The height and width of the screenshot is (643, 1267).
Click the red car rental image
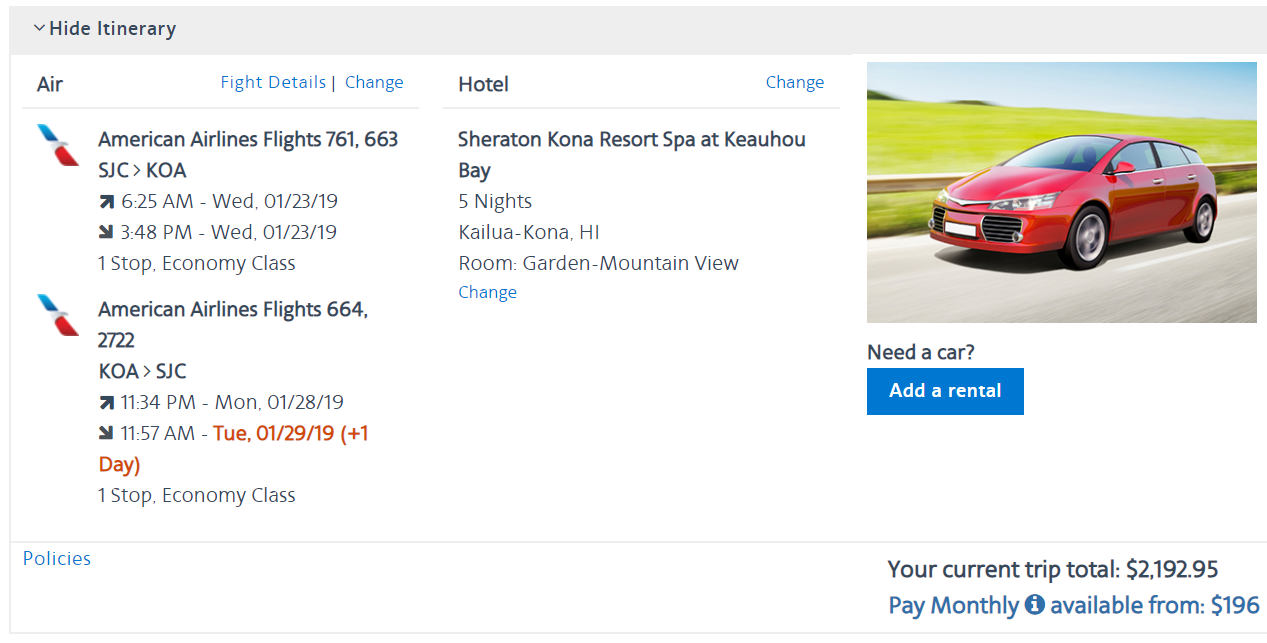1061,192
